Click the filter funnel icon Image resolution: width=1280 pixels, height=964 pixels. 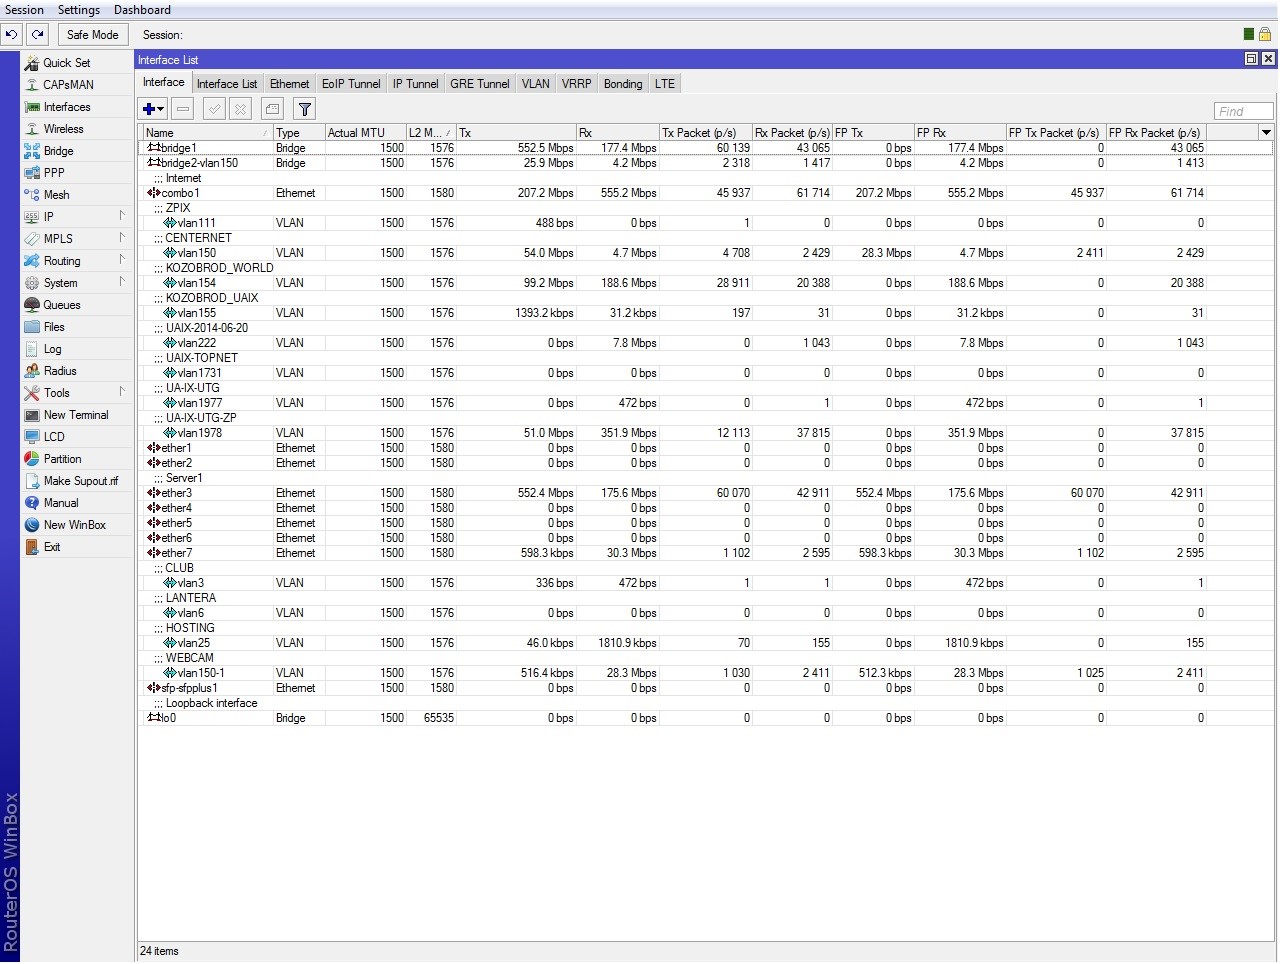pos(305,109)
